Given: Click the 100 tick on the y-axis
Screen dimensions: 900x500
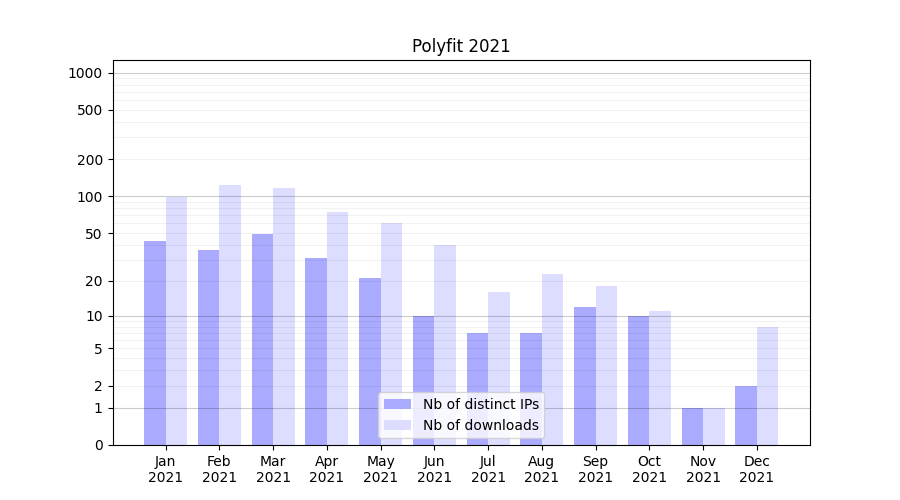Looking at the screenshot, I should 91,197.
